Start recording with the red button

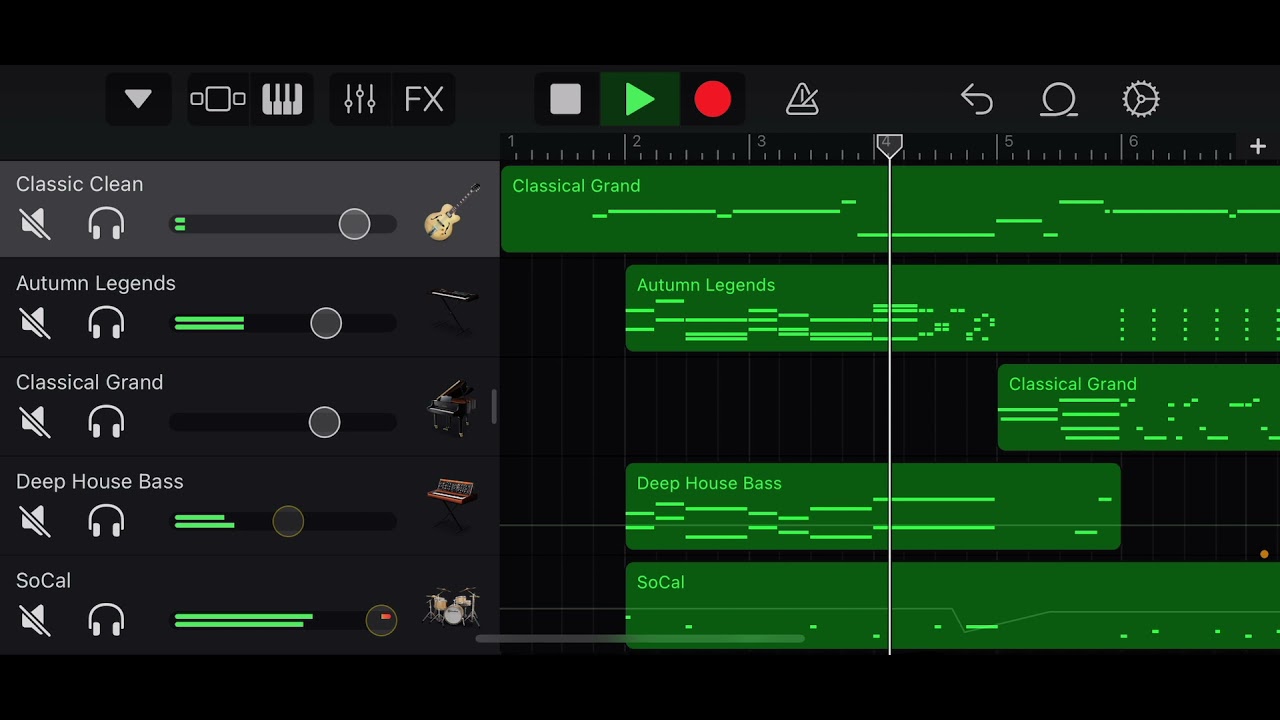click(712, 99)
